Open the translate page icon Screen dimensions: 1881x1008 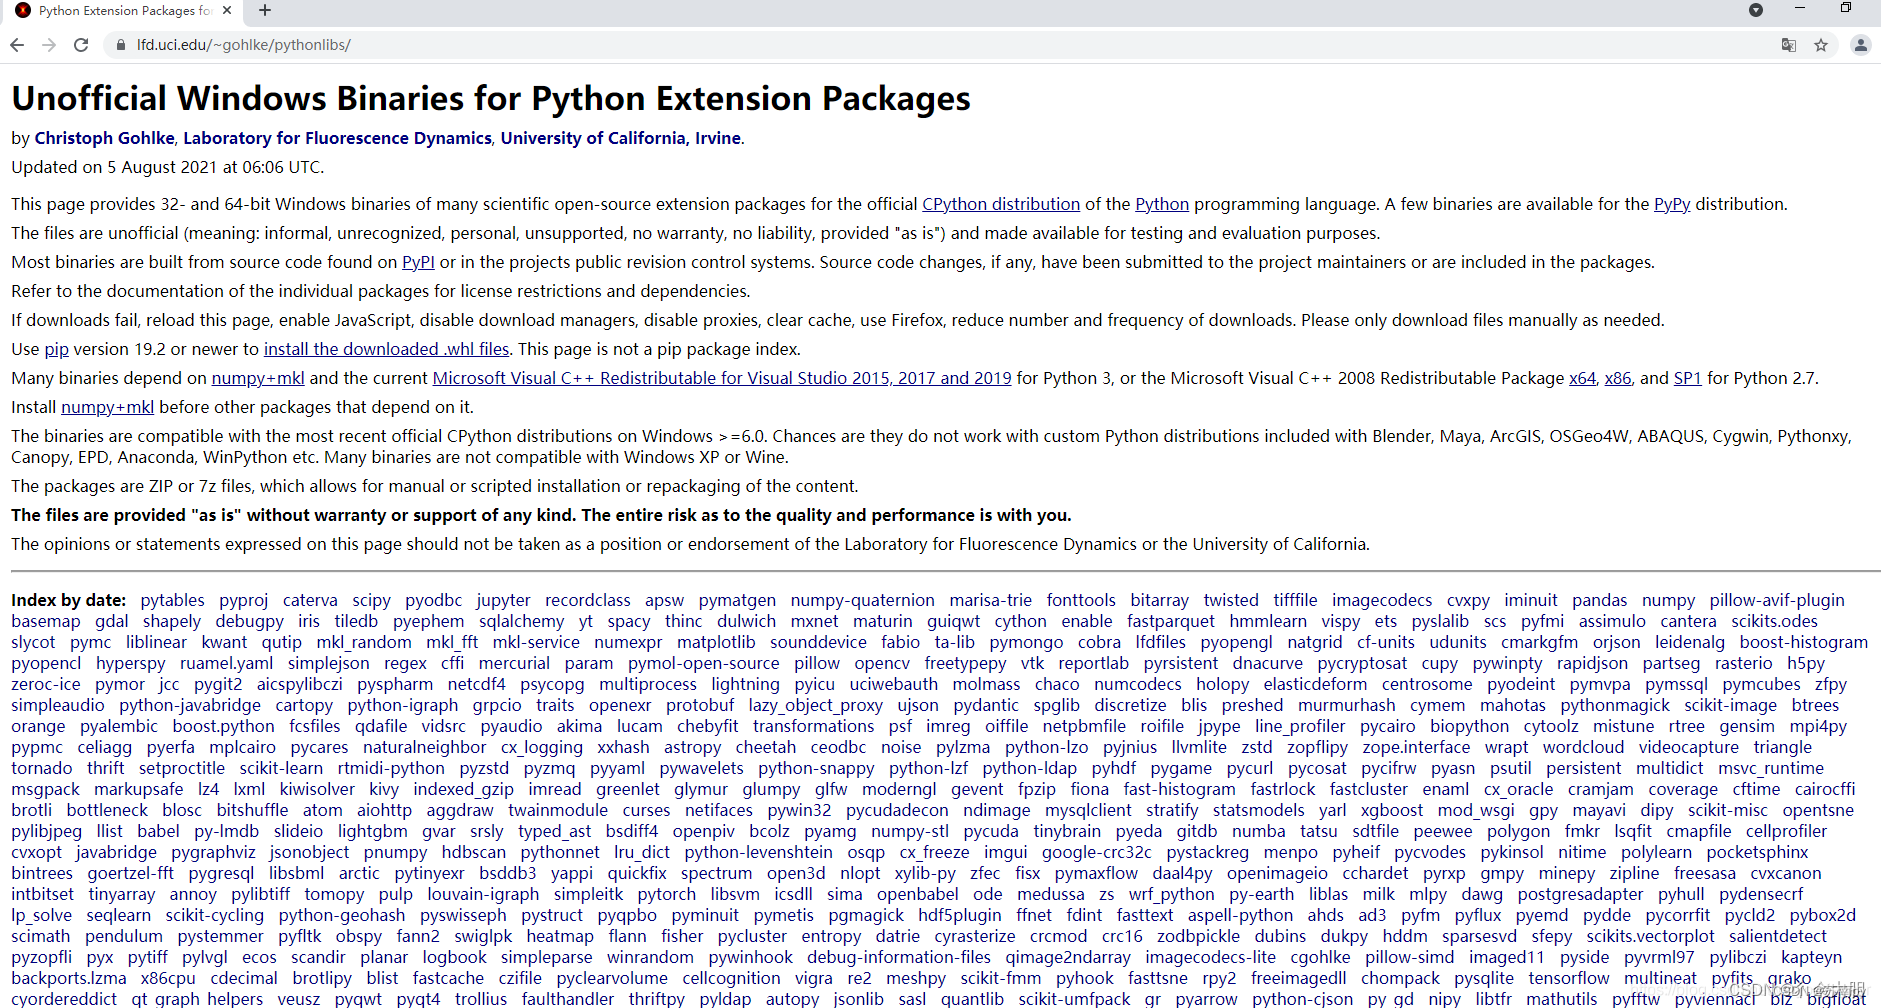click(x=1789, y=45)
